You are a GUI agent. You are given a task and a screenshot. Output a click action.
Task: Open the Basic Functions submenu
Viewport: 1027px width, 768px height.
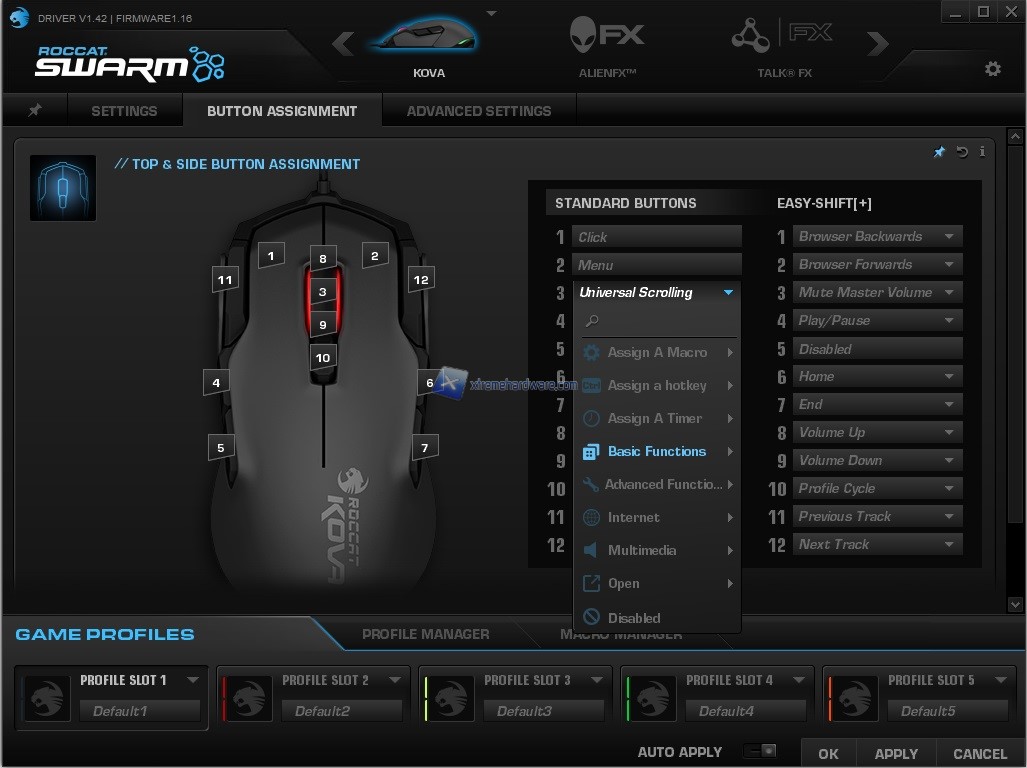(657, 452)
